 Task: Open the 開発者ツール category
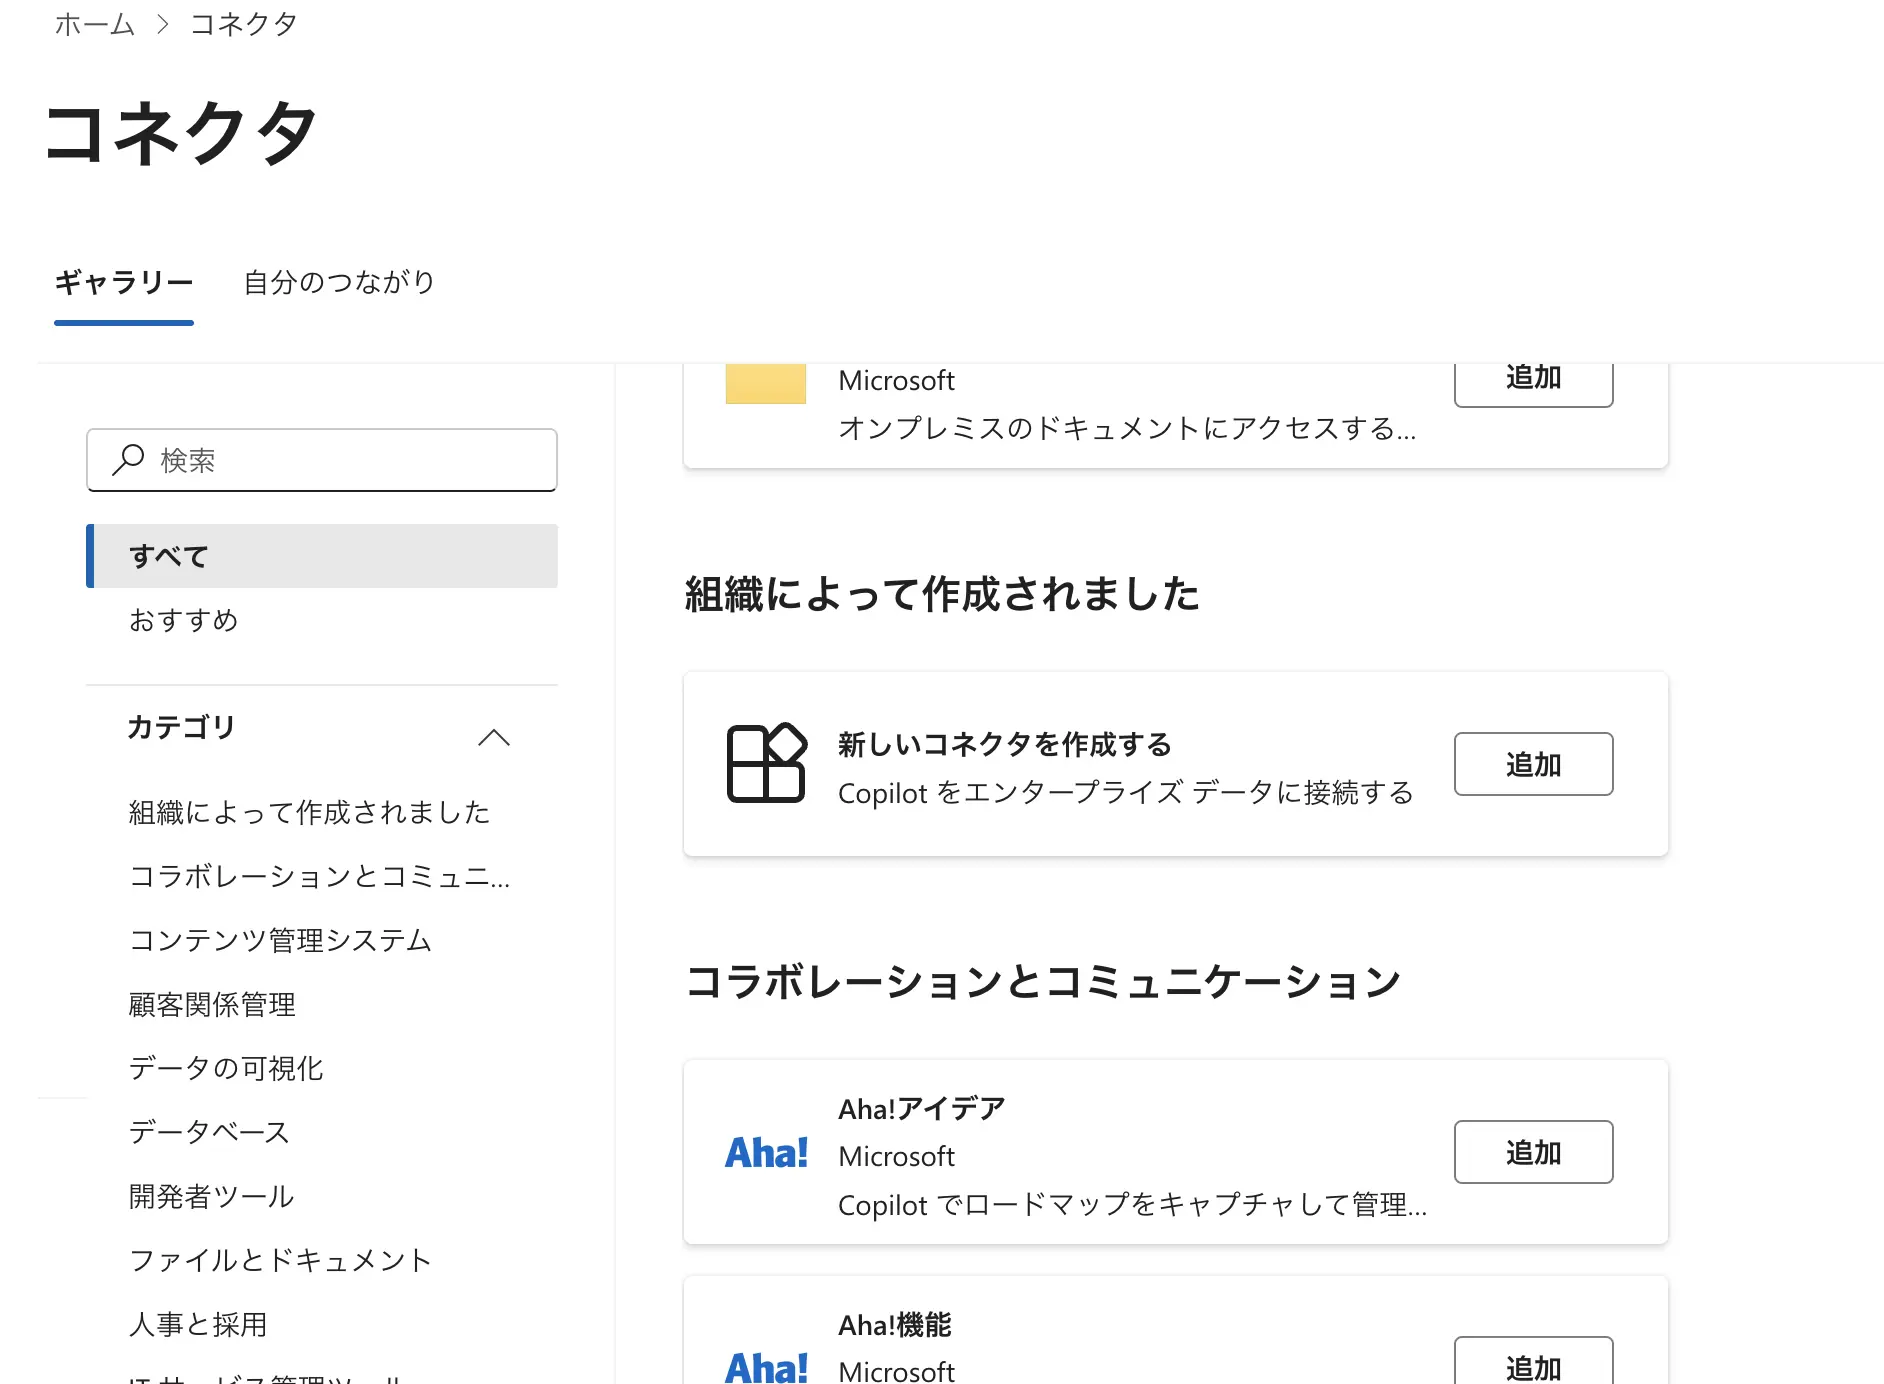(211, 1196)
